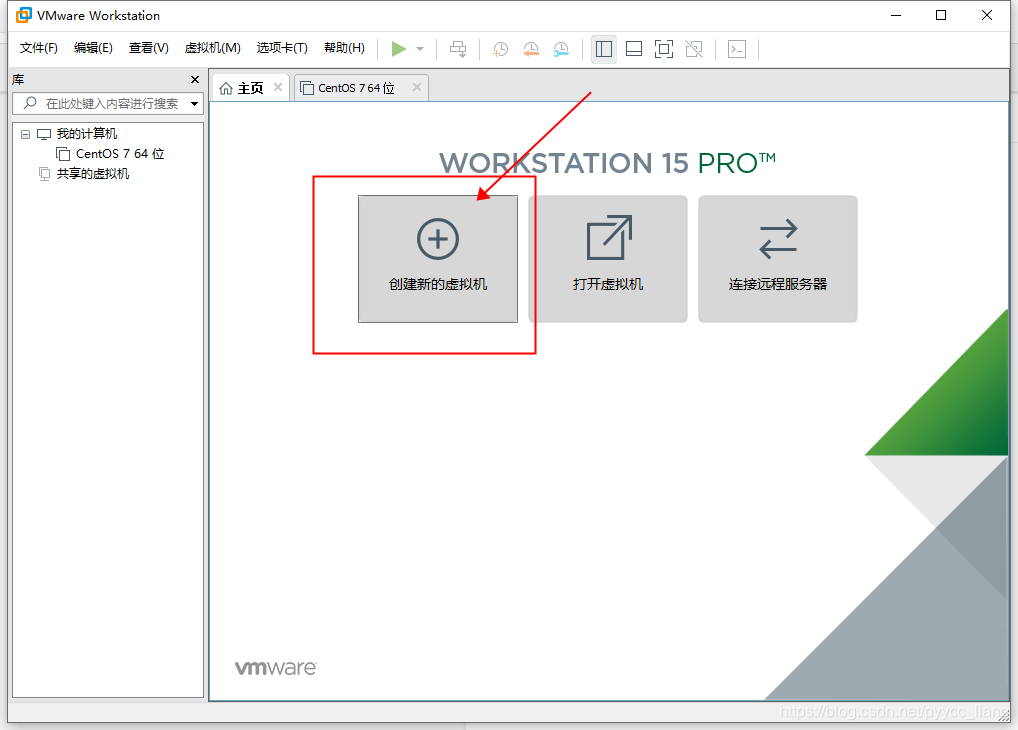Open the console view toolbar icon
Screen dimensions: 1018x730
(x=737, y=49)
